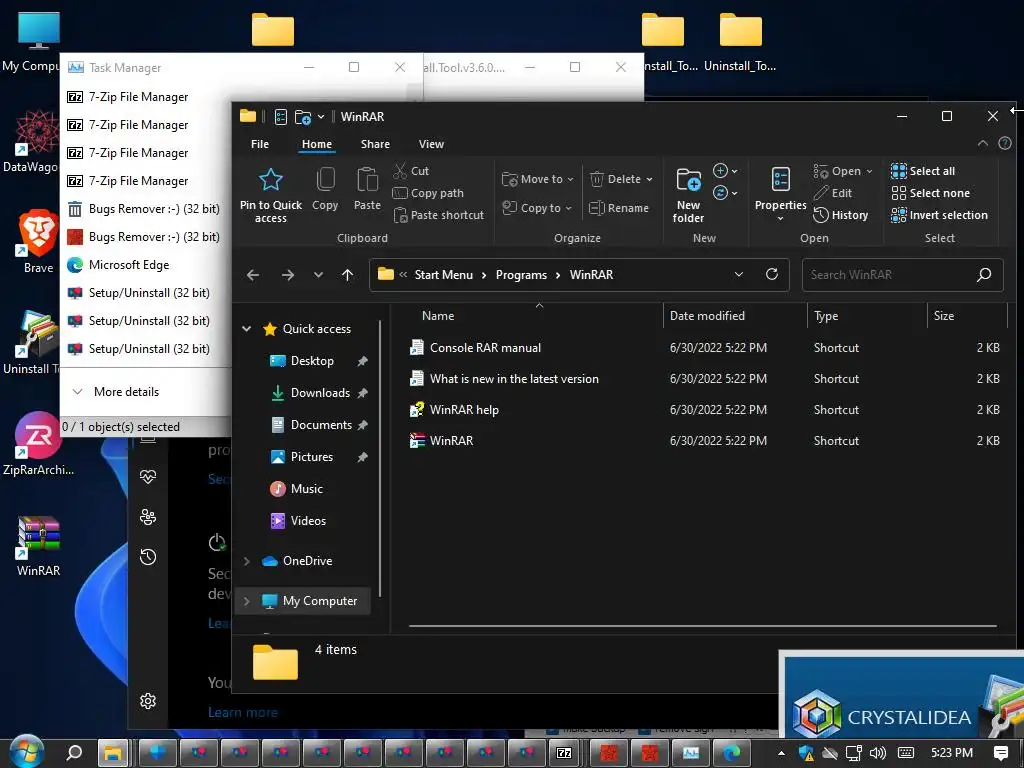Open Downloads in Quick access
Screen dimensions: 1024x768
point(320,392)
